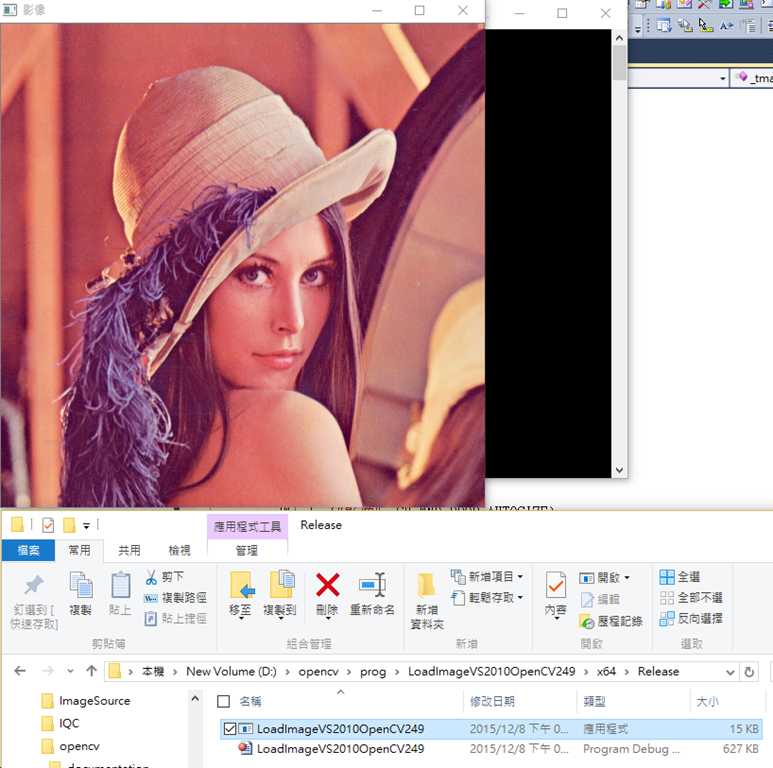Click quick access Properties checkmark icon
This screenshot has width=773, height=768.
[48, 525]
